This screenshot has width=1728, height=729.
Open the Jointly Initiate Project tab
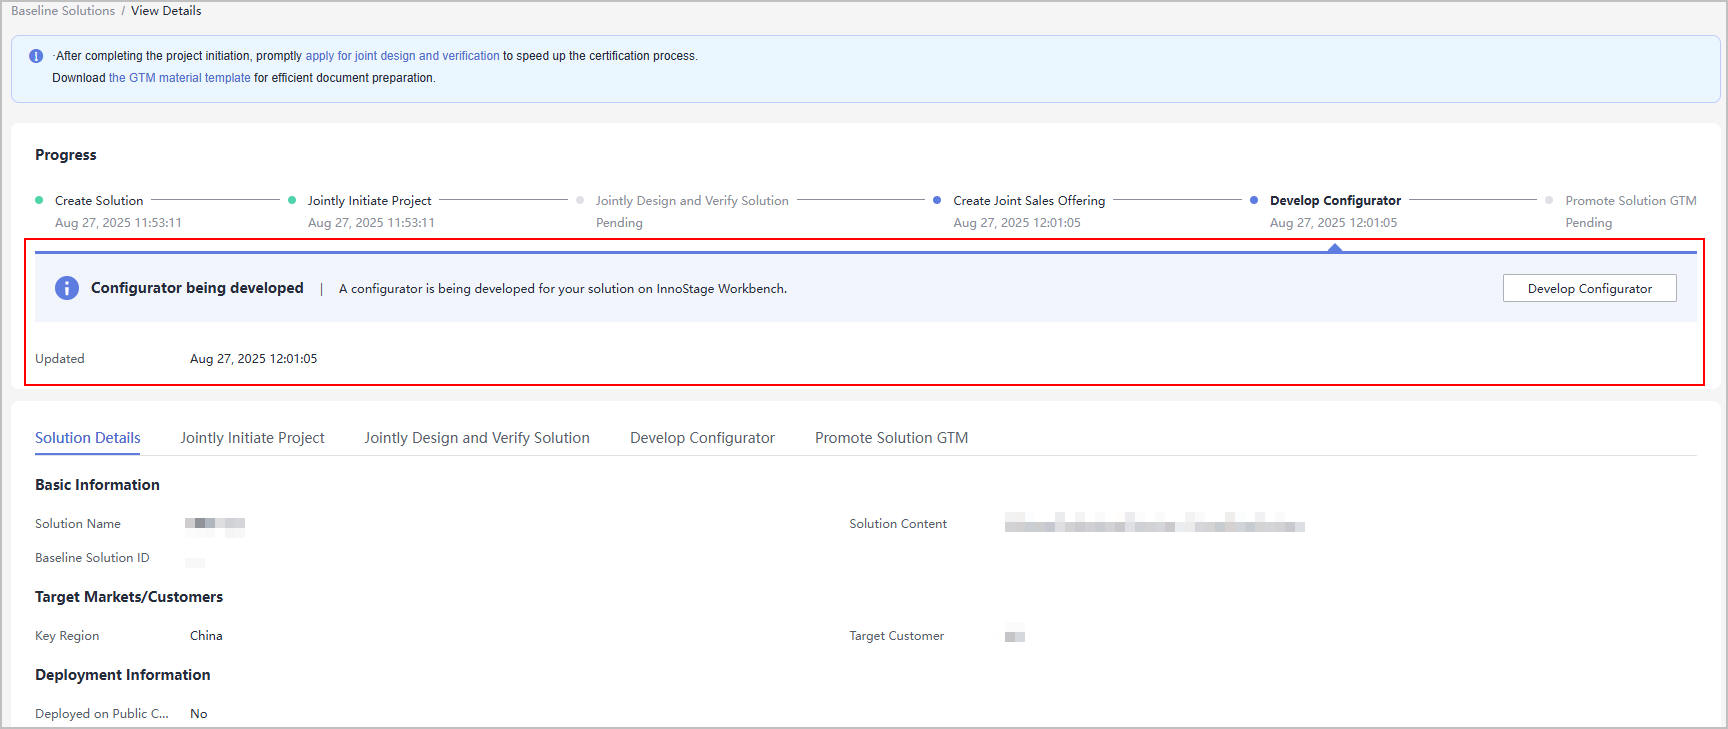(252, 438)
